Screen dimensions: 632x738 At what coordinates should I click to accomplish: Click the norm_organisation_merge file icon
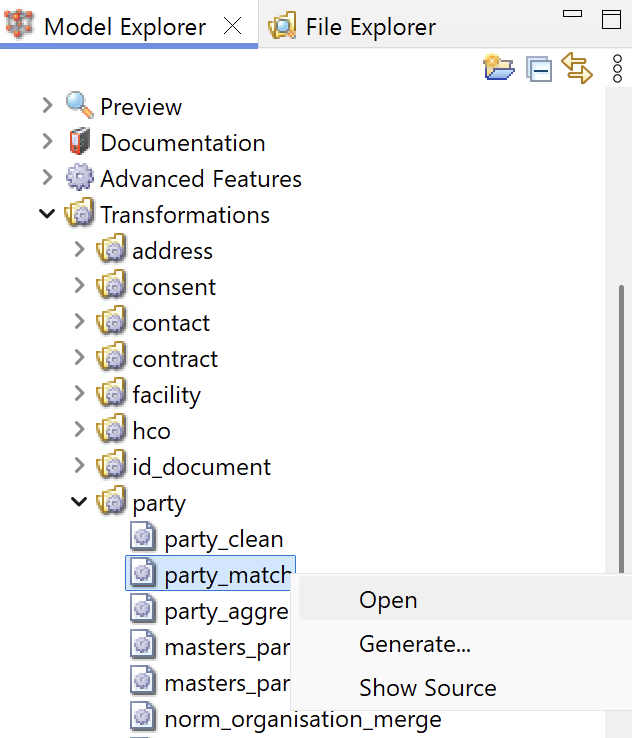click(144, 718)
